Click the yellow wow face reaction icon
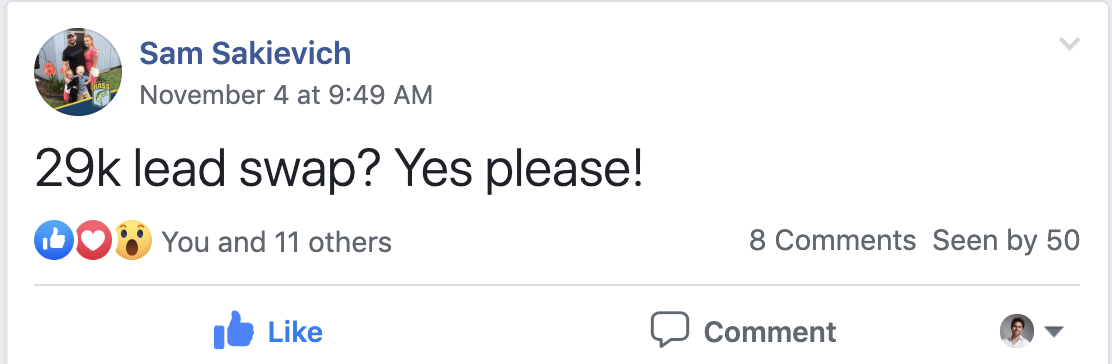This screenshot has height=364, width=1112. 133,240
